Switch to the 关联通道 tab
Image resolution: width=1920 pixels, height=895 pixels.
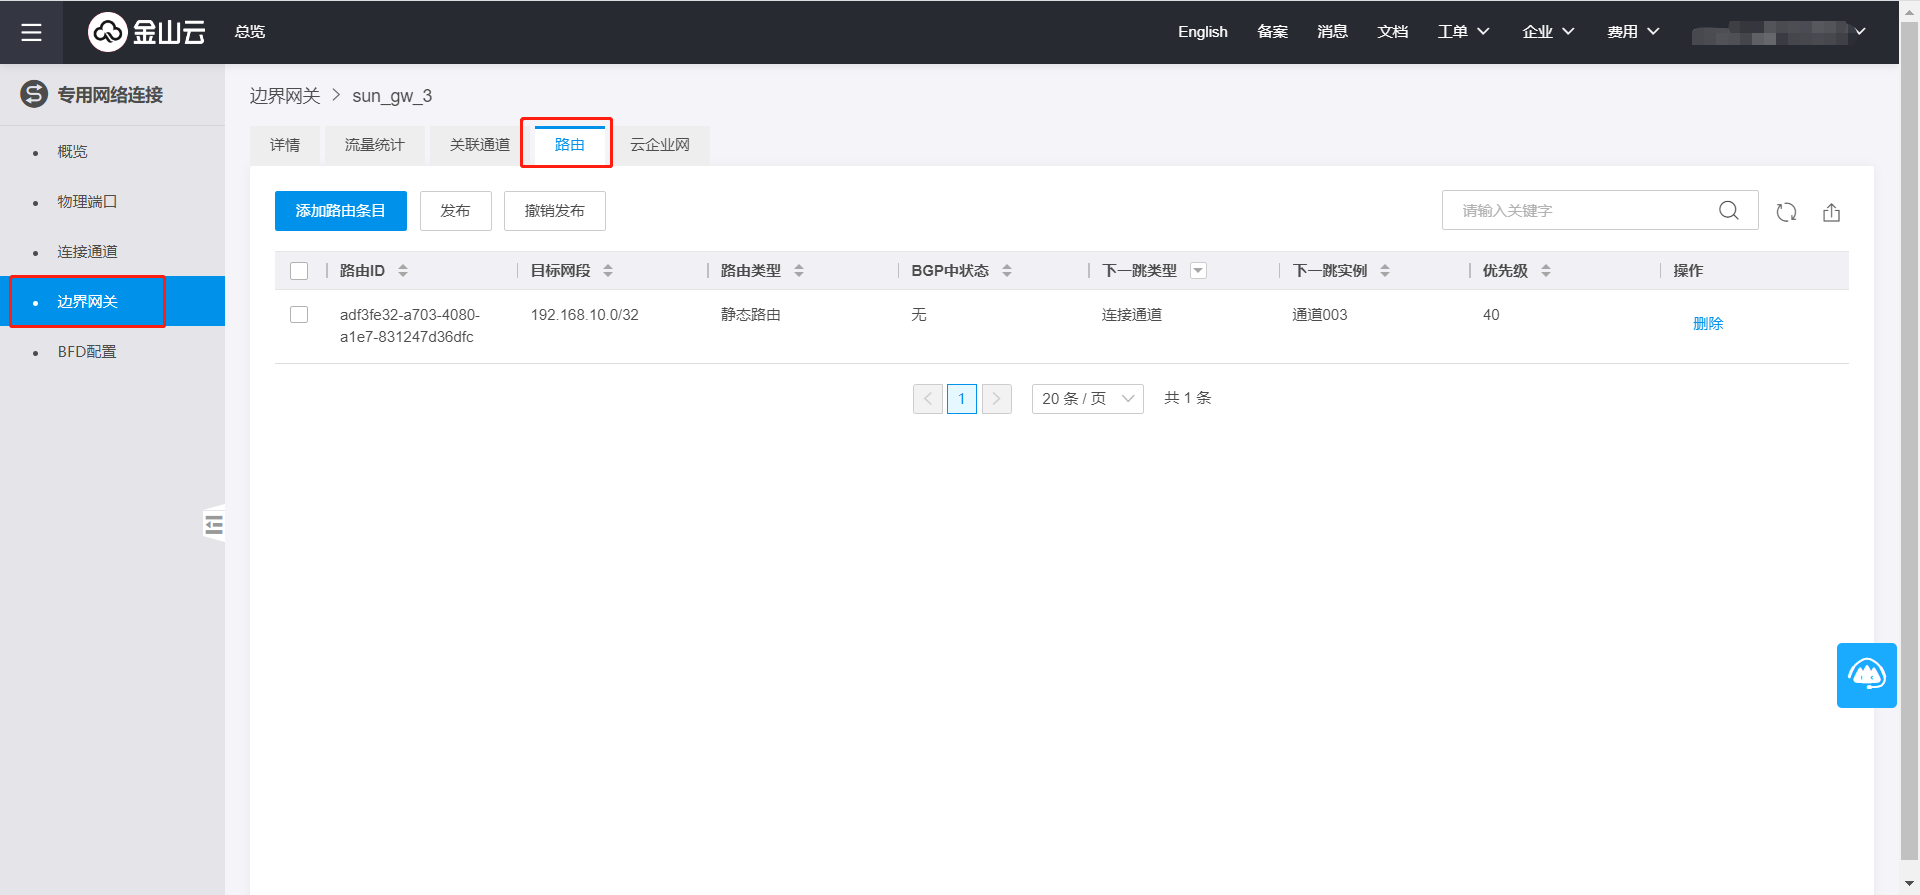coord(479,145)
